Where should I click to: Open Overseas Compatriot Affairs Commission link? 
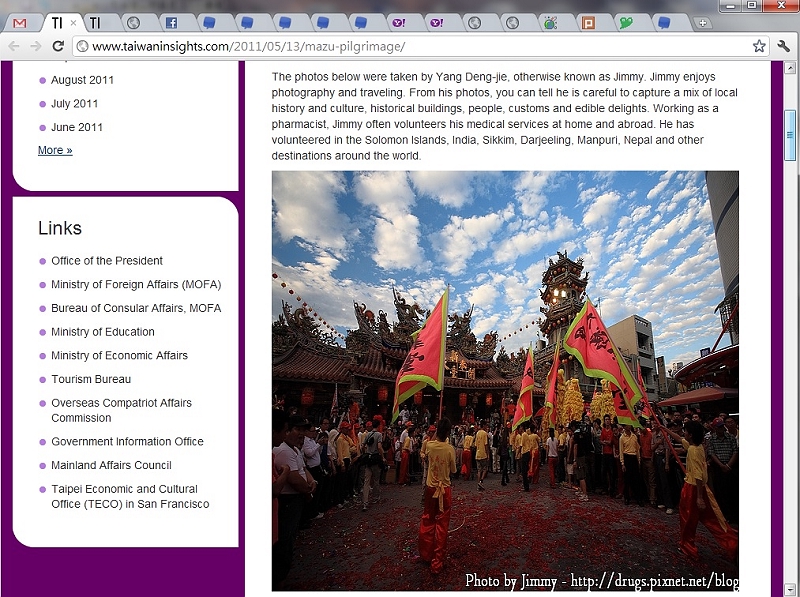click(x=121, y=410)
